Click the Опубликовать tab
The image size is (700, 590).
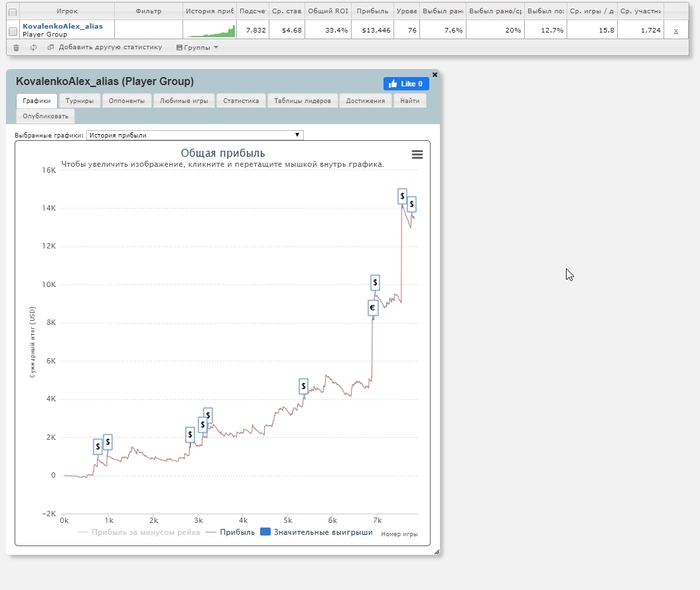point(46,116)
